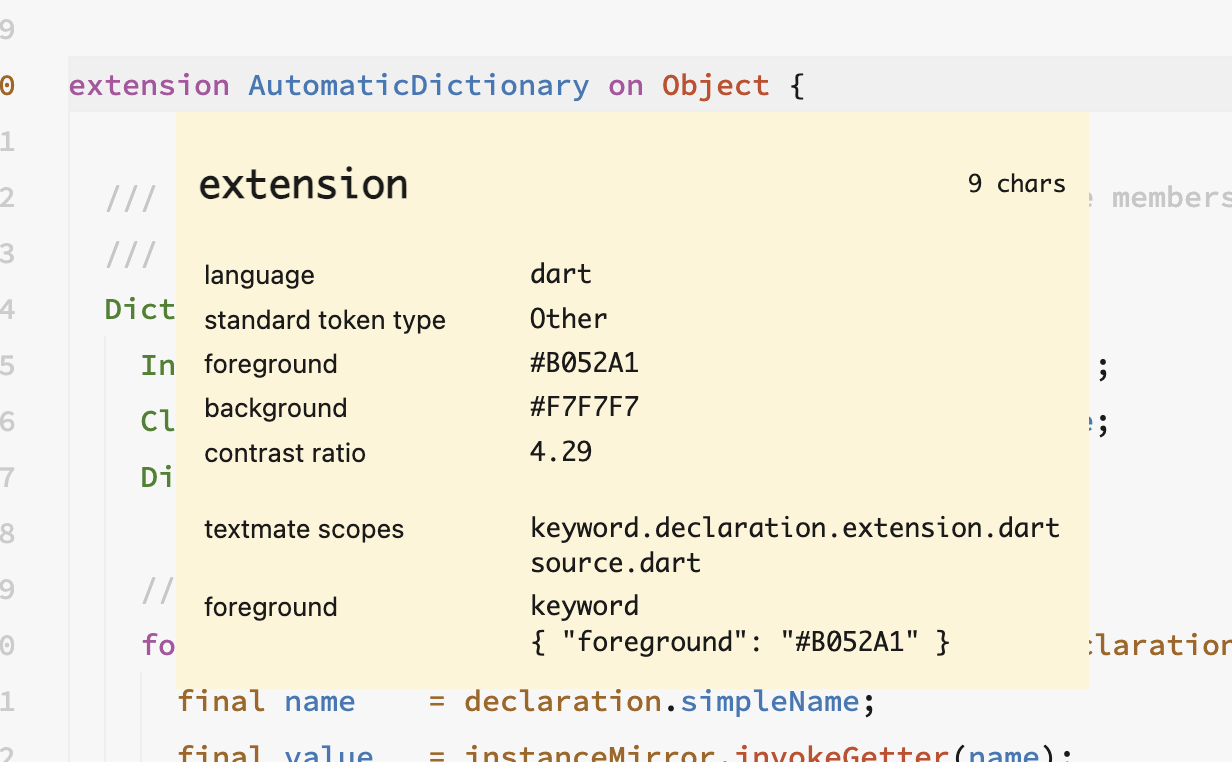Click the 9 chars label in the tooltip

tap(1016, 183)
